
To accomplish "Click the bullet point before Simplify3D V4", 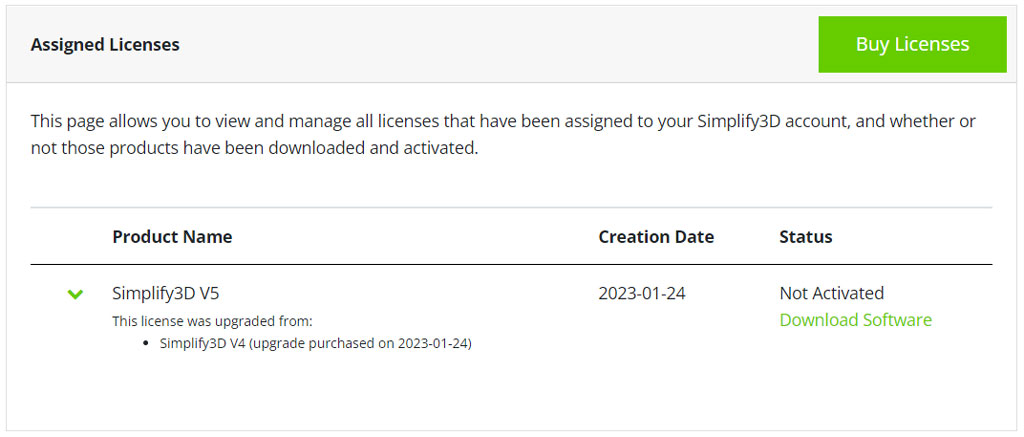I will (x=148, y=344).
